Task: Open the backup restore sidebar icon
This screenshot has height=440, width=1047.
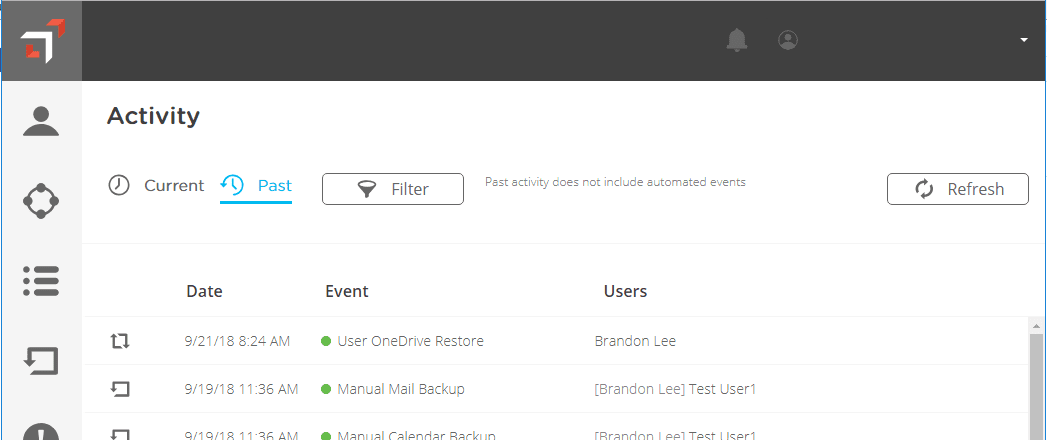Action: pos(41,361)
